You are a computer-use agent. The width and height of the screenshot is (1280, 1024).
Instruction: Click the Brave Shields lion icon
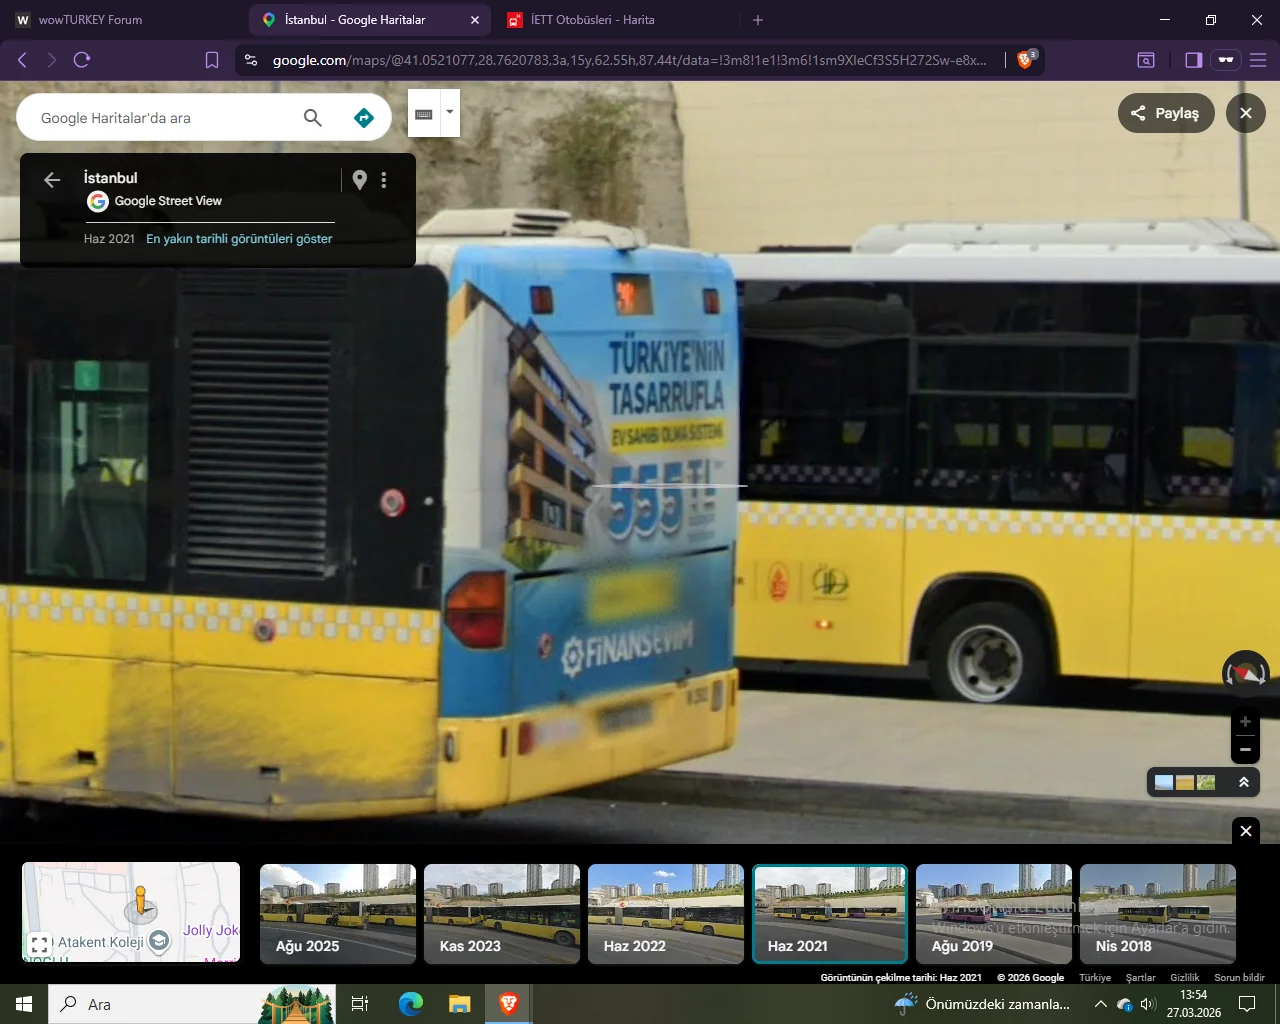1024,60
